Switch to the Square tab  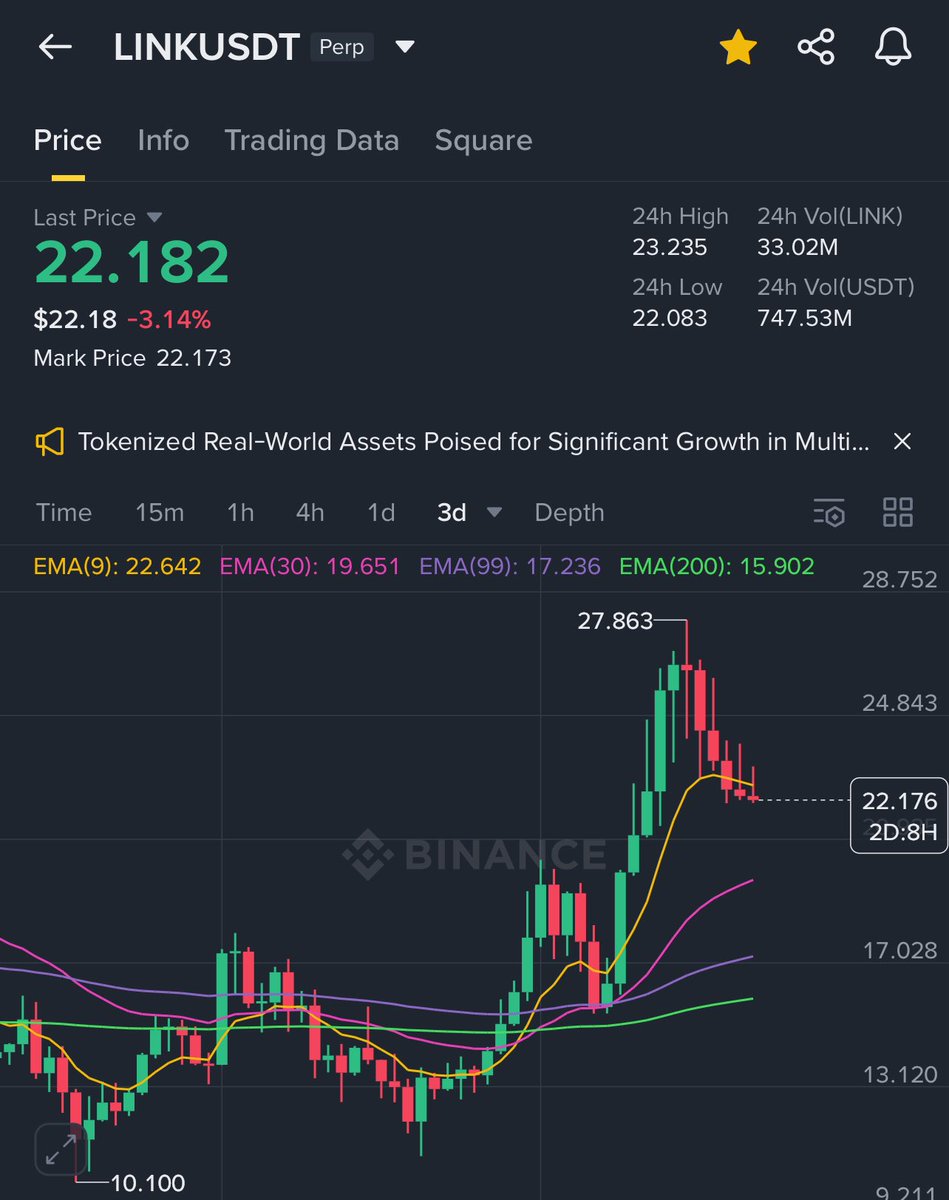(x=483, y=140)
